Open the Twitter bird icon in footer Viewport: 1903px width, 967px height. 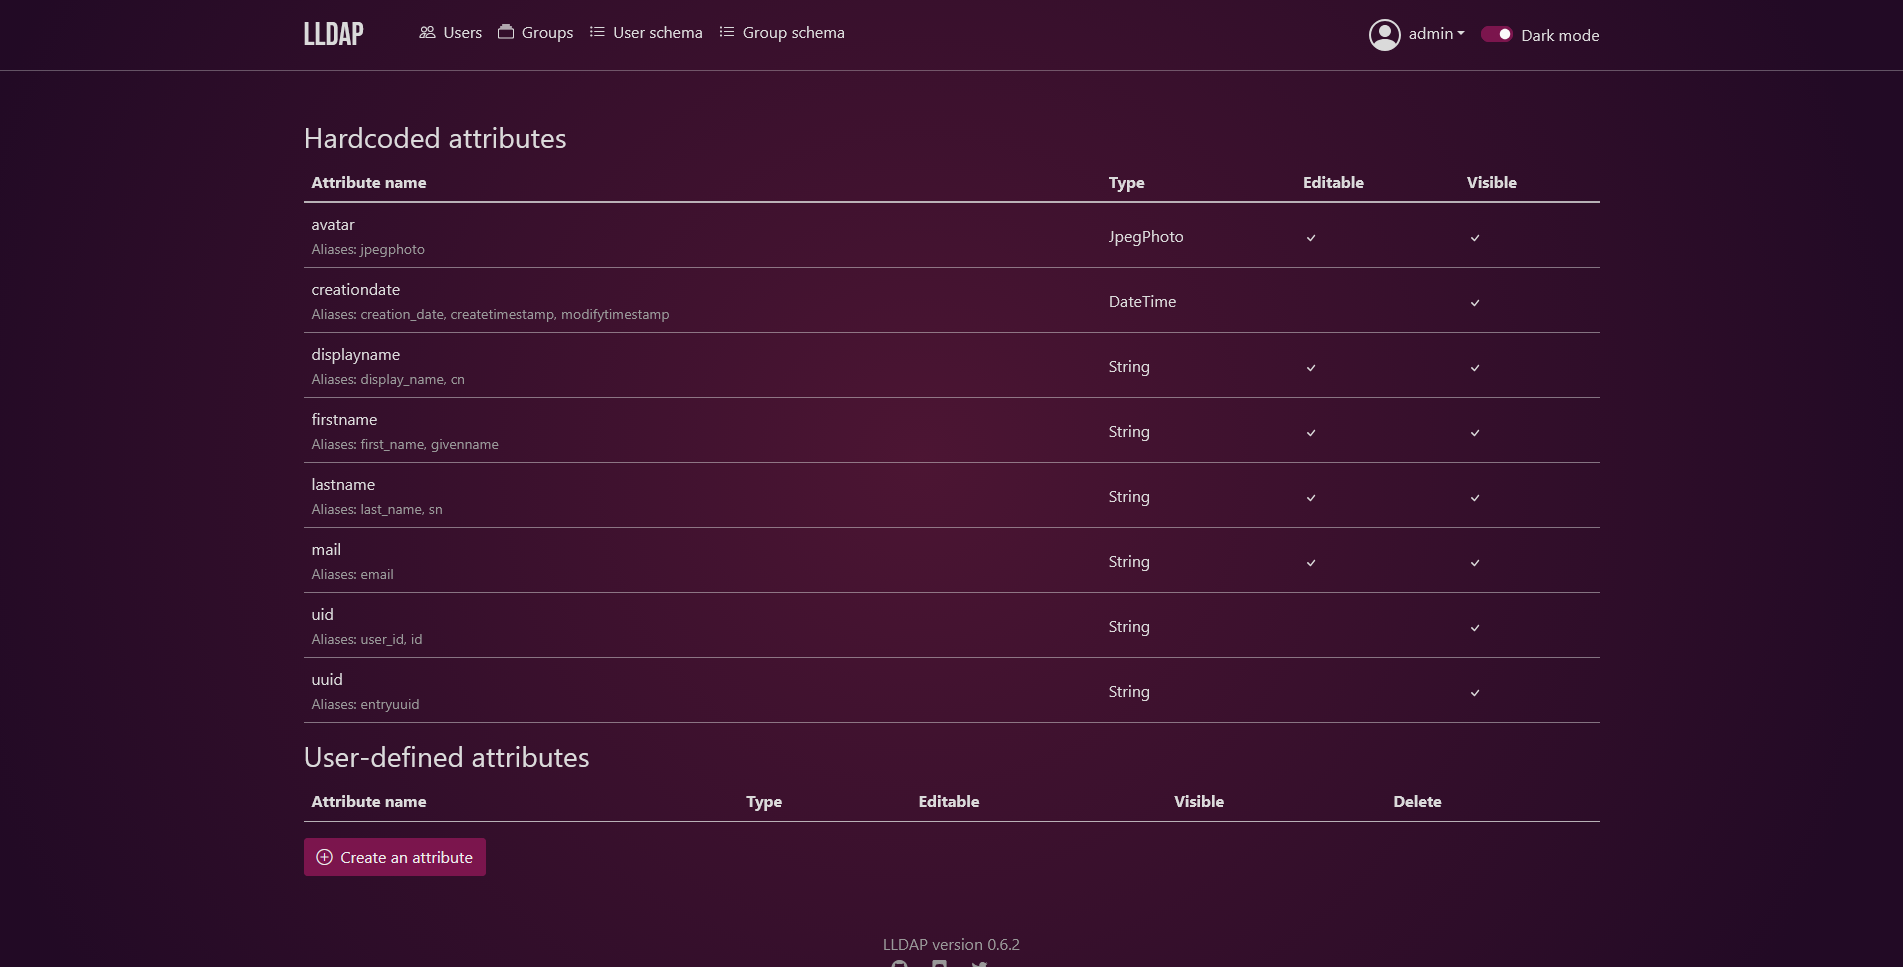[x=979, y=964]
